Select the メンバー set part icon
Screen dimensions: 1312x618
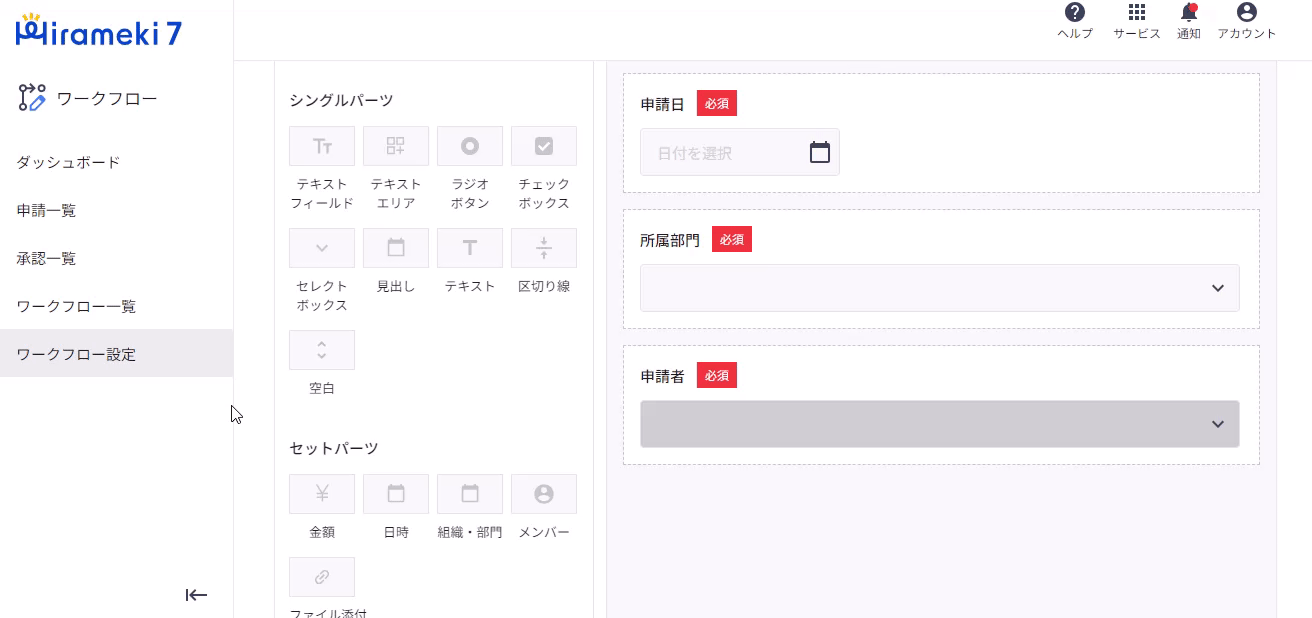click(544, 494)
